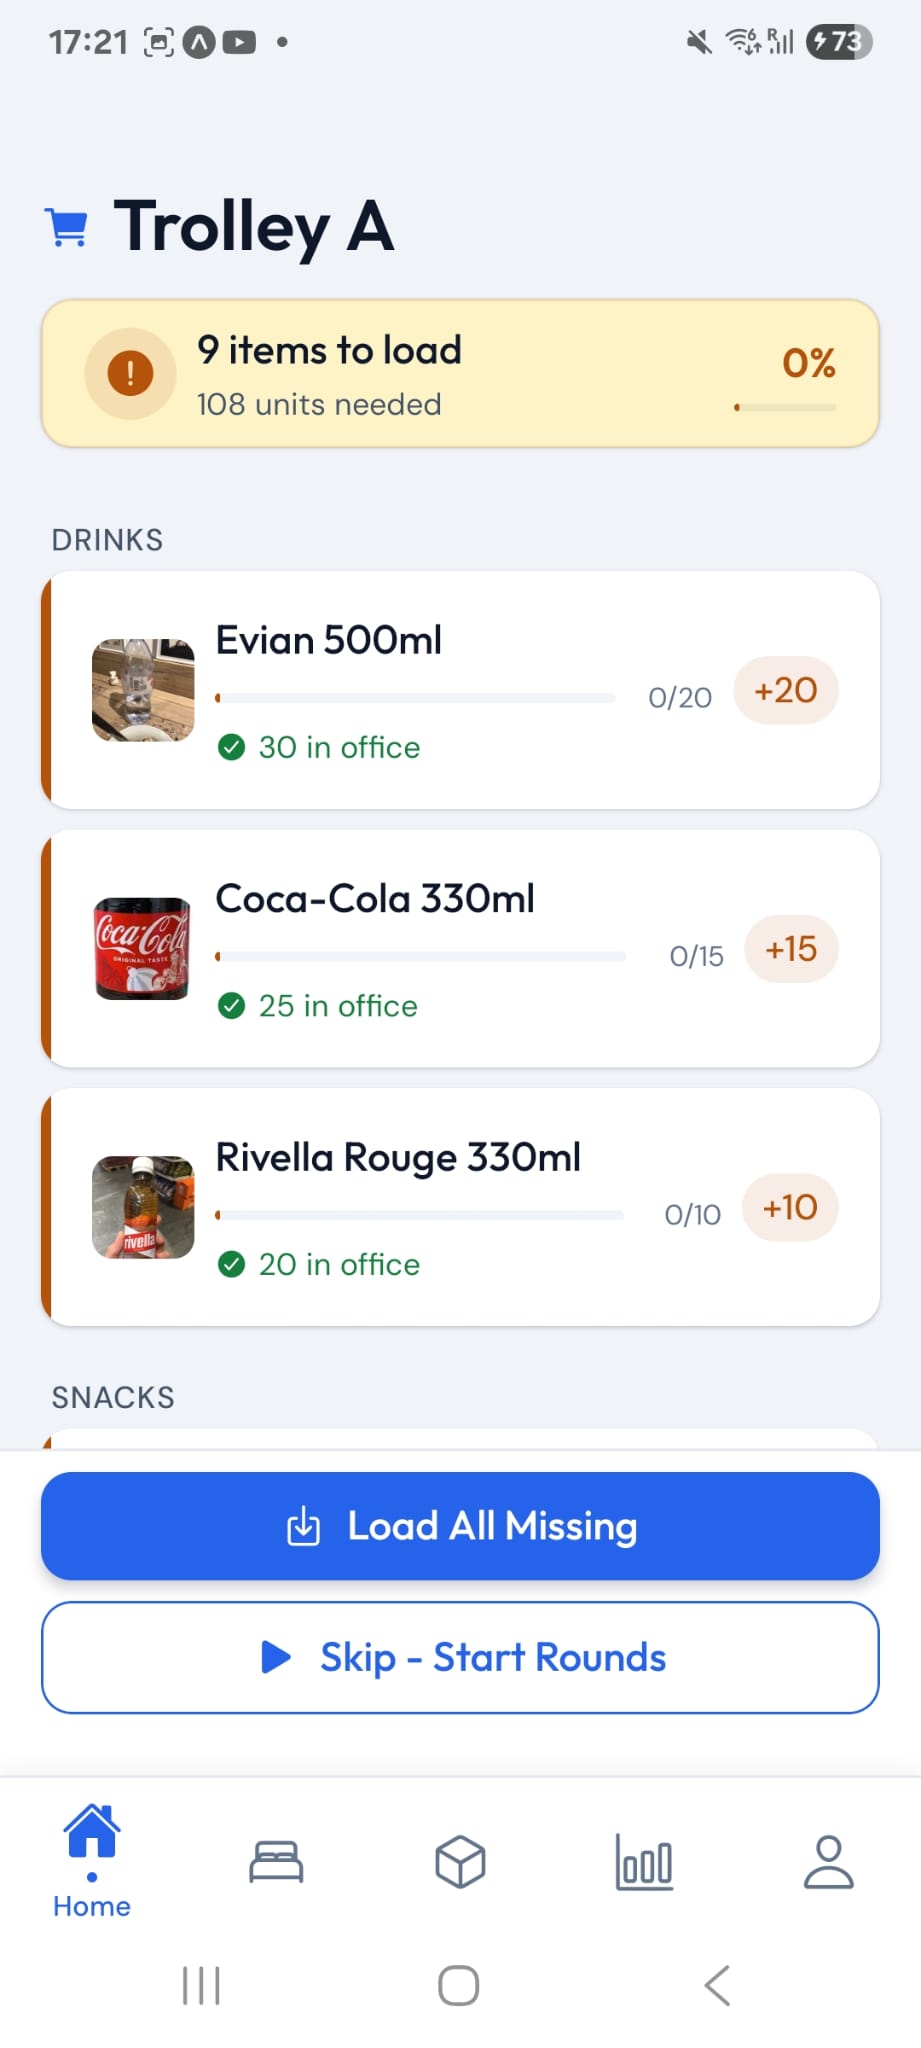This screenshot has height=2048, width=921.
Task: Tap Skip - Start Rounds button
Action: [460, 1657]
